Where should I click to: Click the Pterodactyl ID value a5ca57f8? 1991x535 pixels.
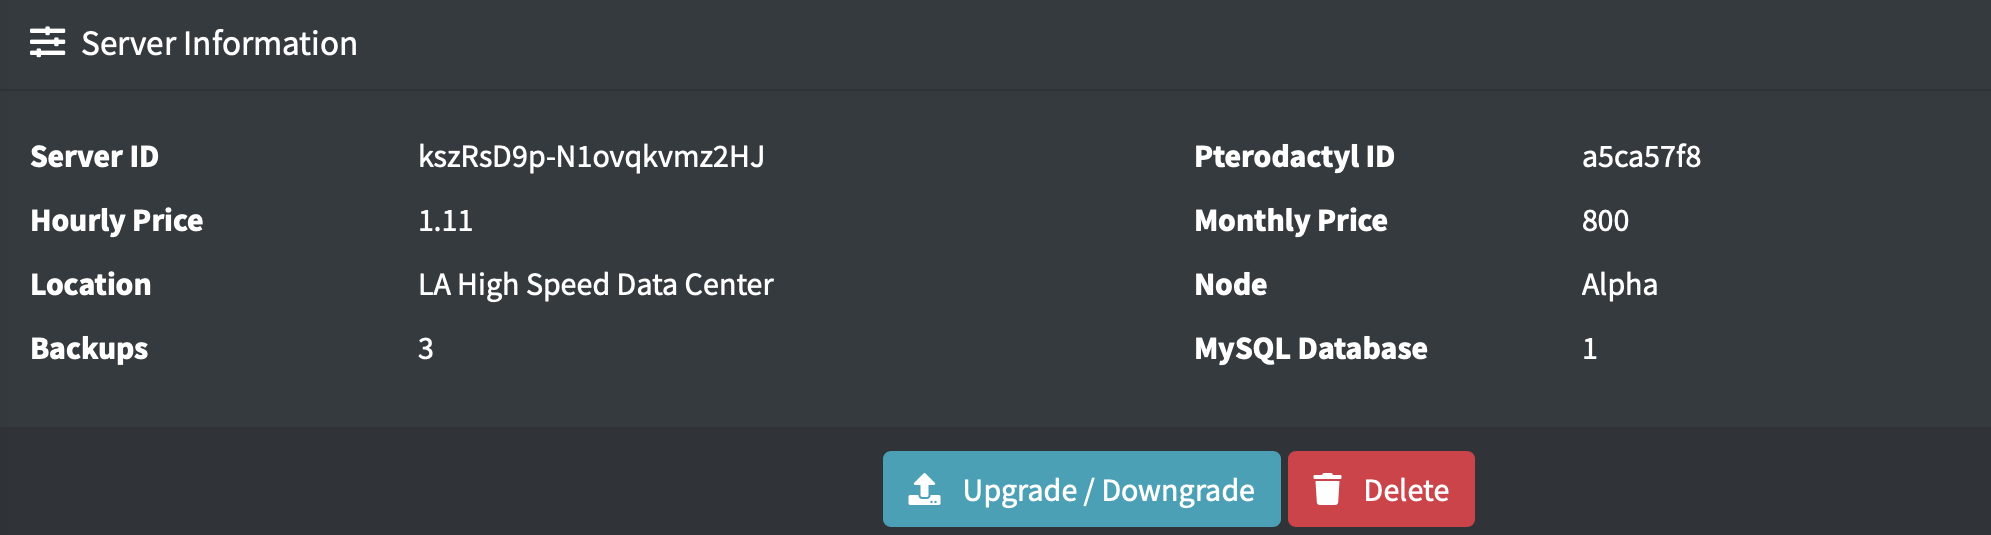[x=1640, y=157]
